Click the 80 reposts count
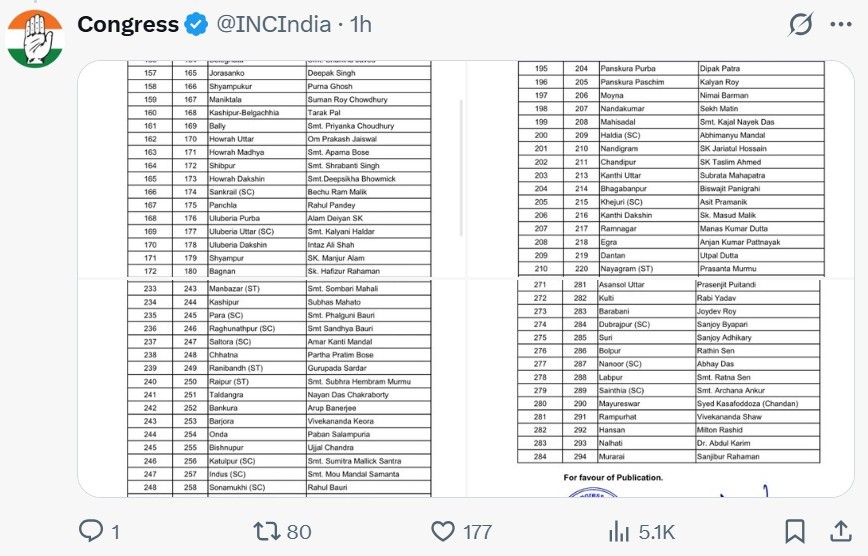The height and width of the screenshot is (556, 868). coord(299,531)
